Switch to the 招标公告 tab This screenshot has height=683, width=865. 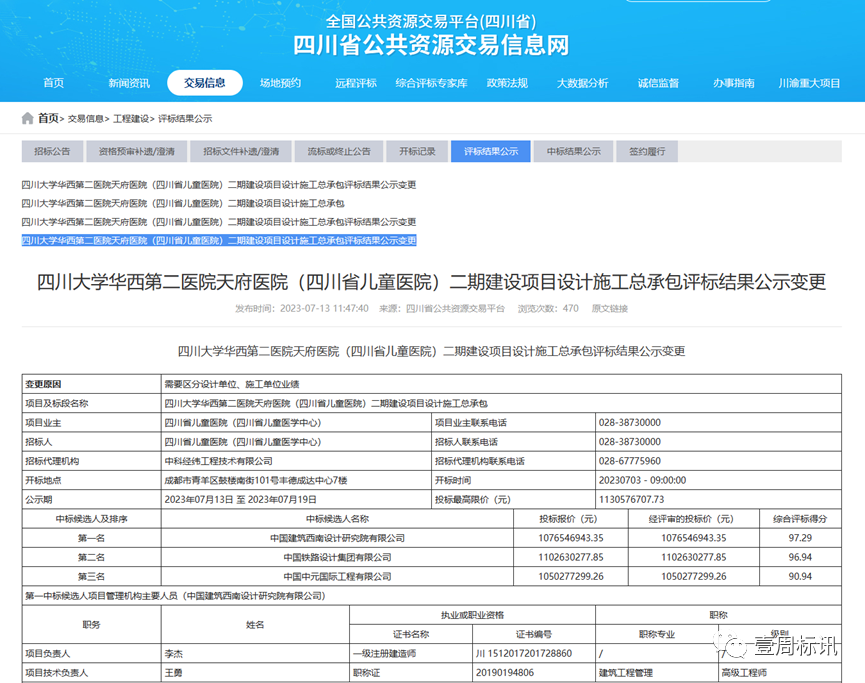(x=52, y=151)
